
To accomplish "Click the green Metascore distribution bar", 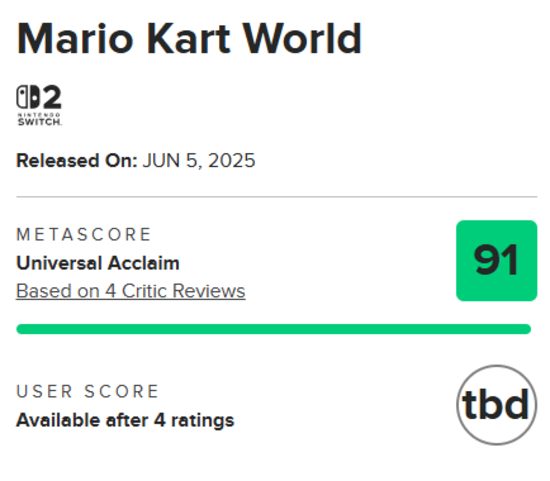I will 274,329.
